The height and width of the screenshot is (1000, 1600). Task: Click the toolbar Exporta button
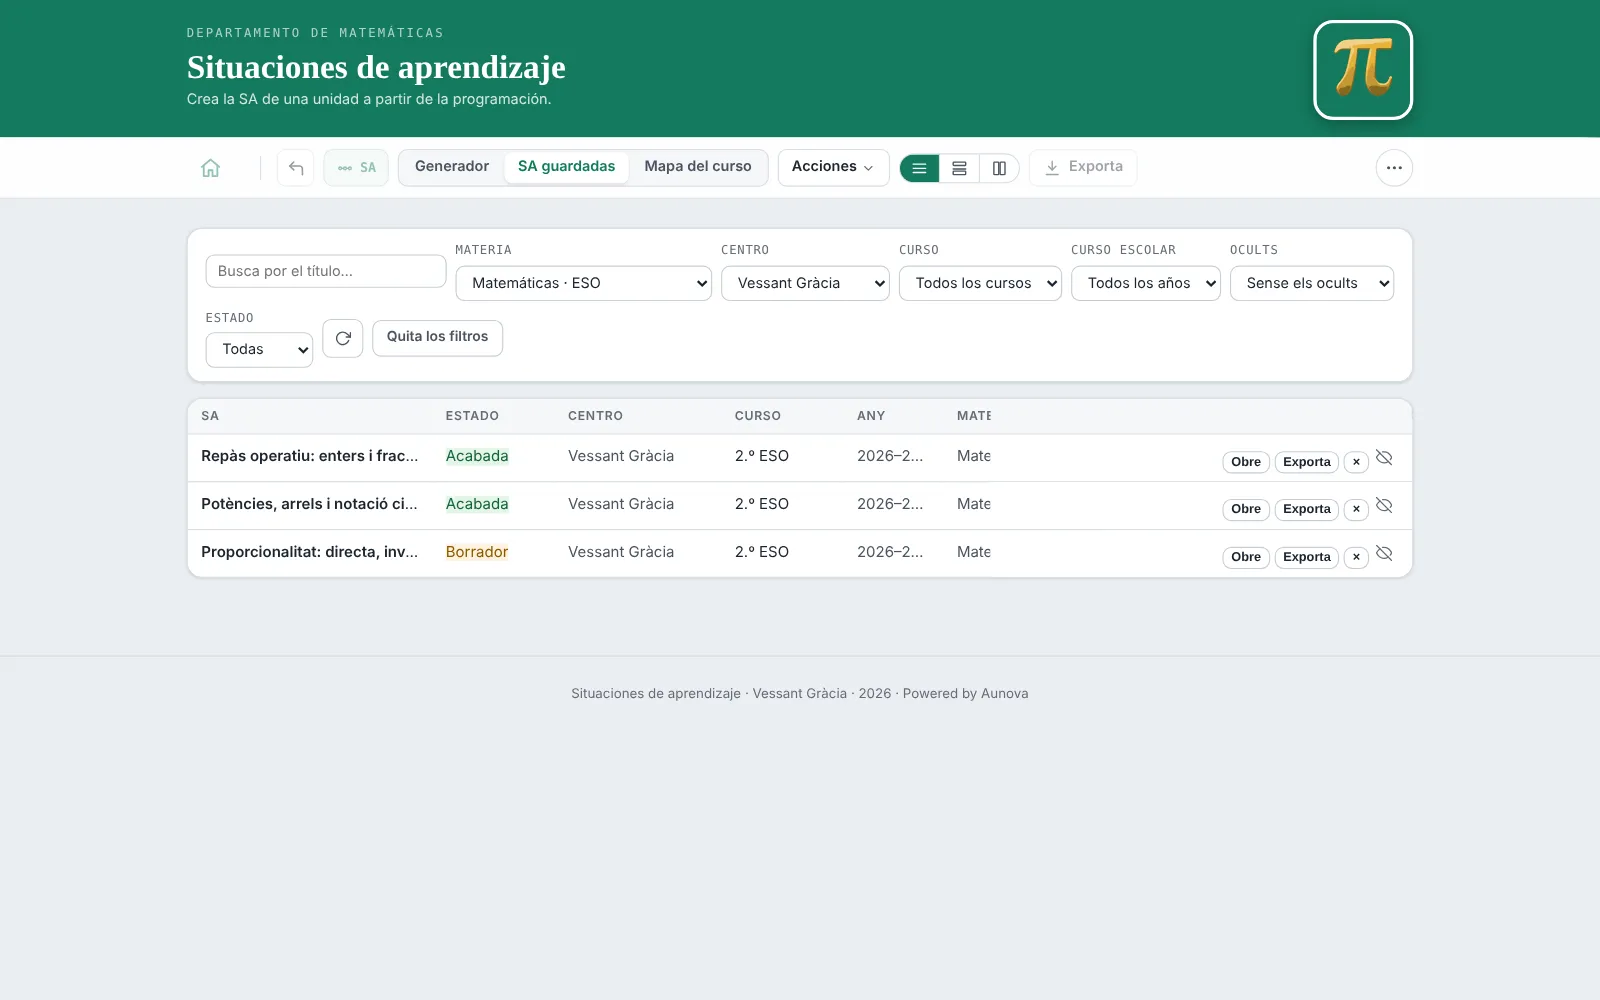pos(1083,167)
